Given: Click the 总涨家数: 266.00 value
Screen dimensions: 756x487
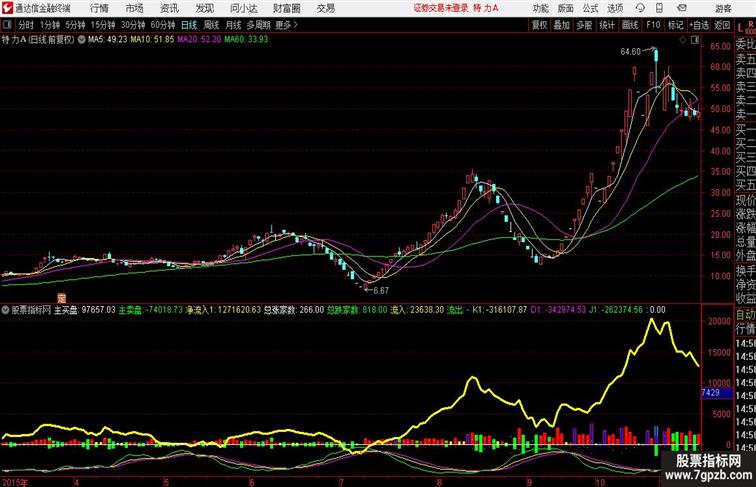Looking at the screenshot, I should click(x=294, y=310).
